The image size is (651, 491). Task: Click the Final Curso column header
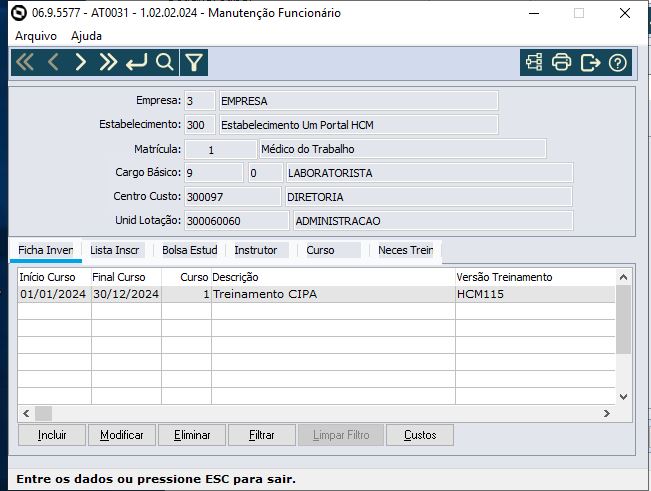click(126, 277)
